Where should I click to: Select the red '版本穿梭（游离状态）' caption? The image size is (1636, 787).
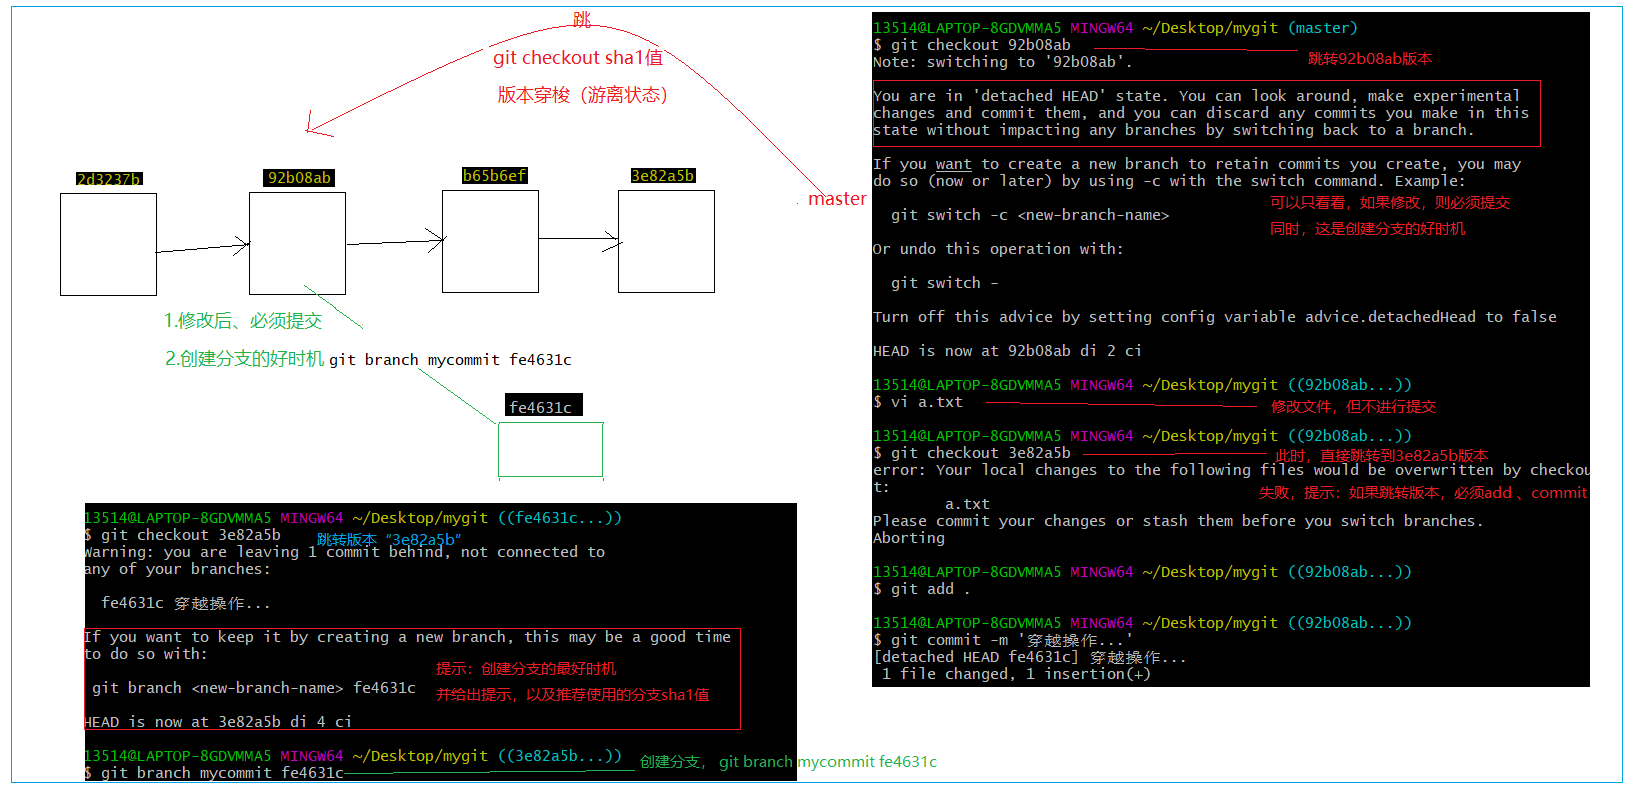[x=582, y=95]
